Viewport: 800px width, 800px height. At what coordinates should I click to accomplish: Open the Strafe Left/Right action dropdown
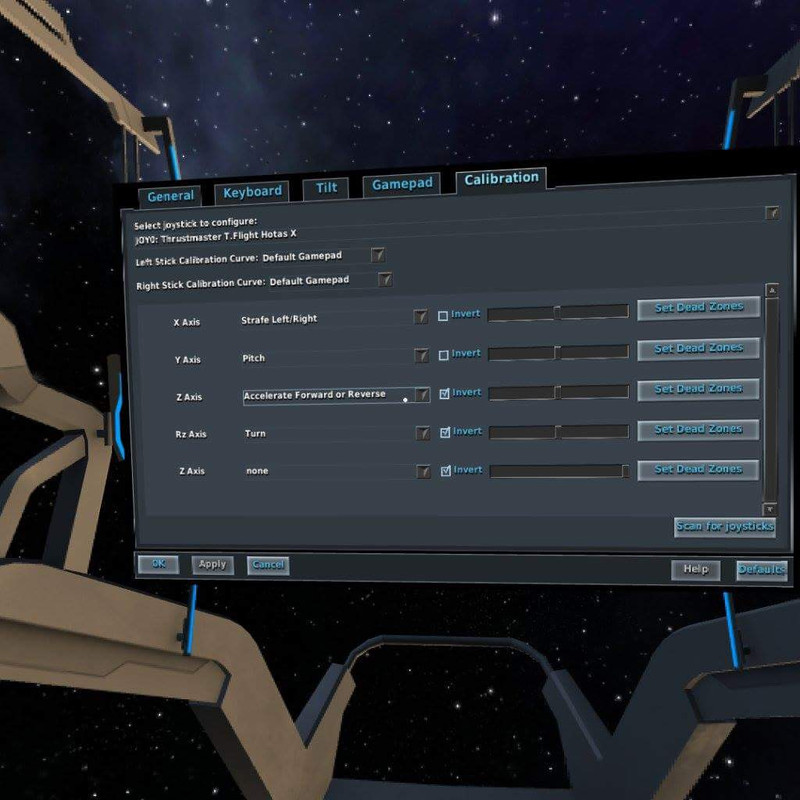click(420, 317)
